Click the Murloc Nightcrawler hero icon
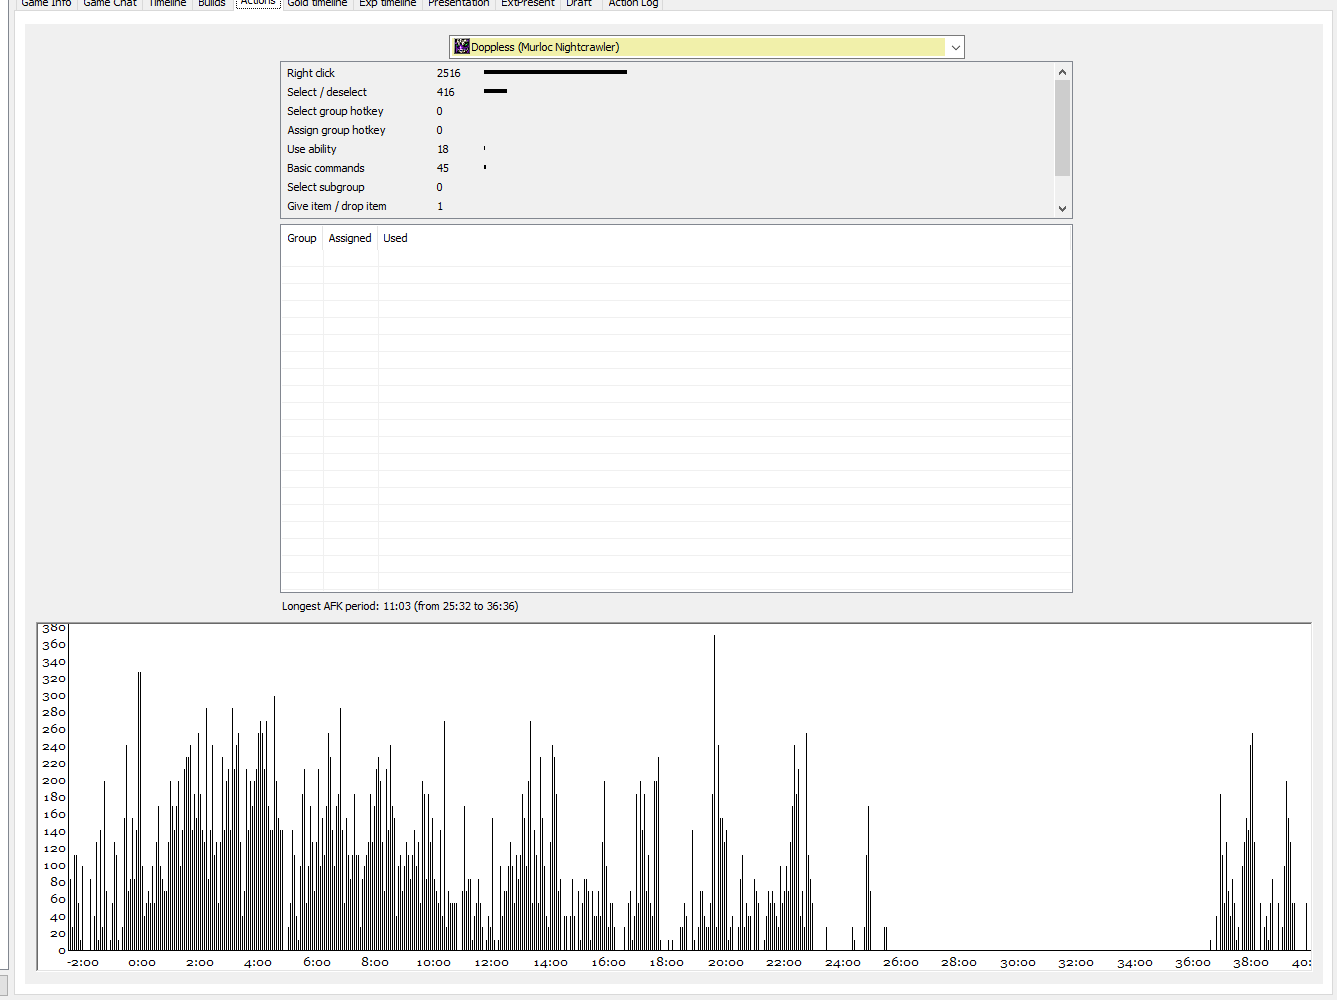The width and height of the screenshot is (1337, 1000). 462,47
